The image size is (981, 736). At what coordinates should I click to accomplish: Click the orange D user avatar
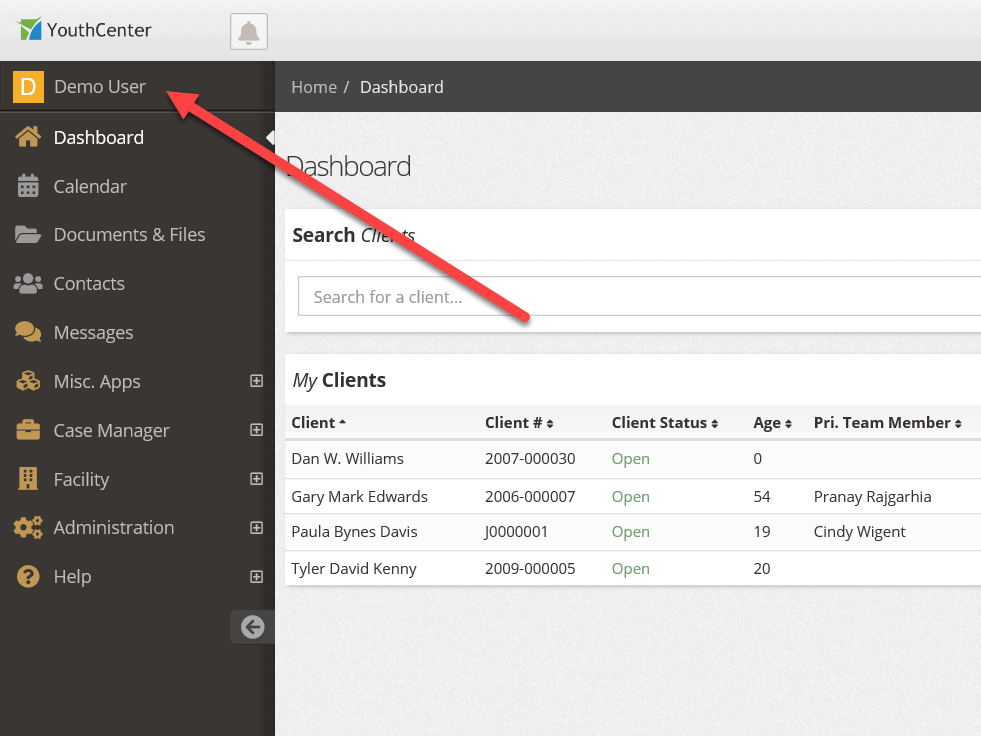coord(28,86)
